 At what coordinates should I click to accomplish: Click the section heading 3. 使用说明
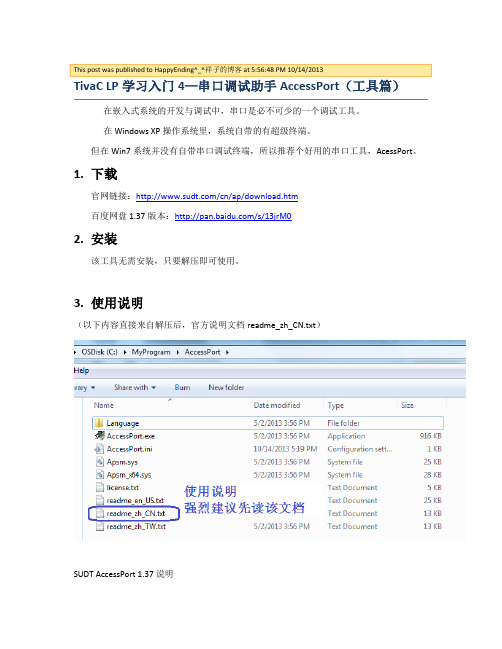click(x=108, y=303)
